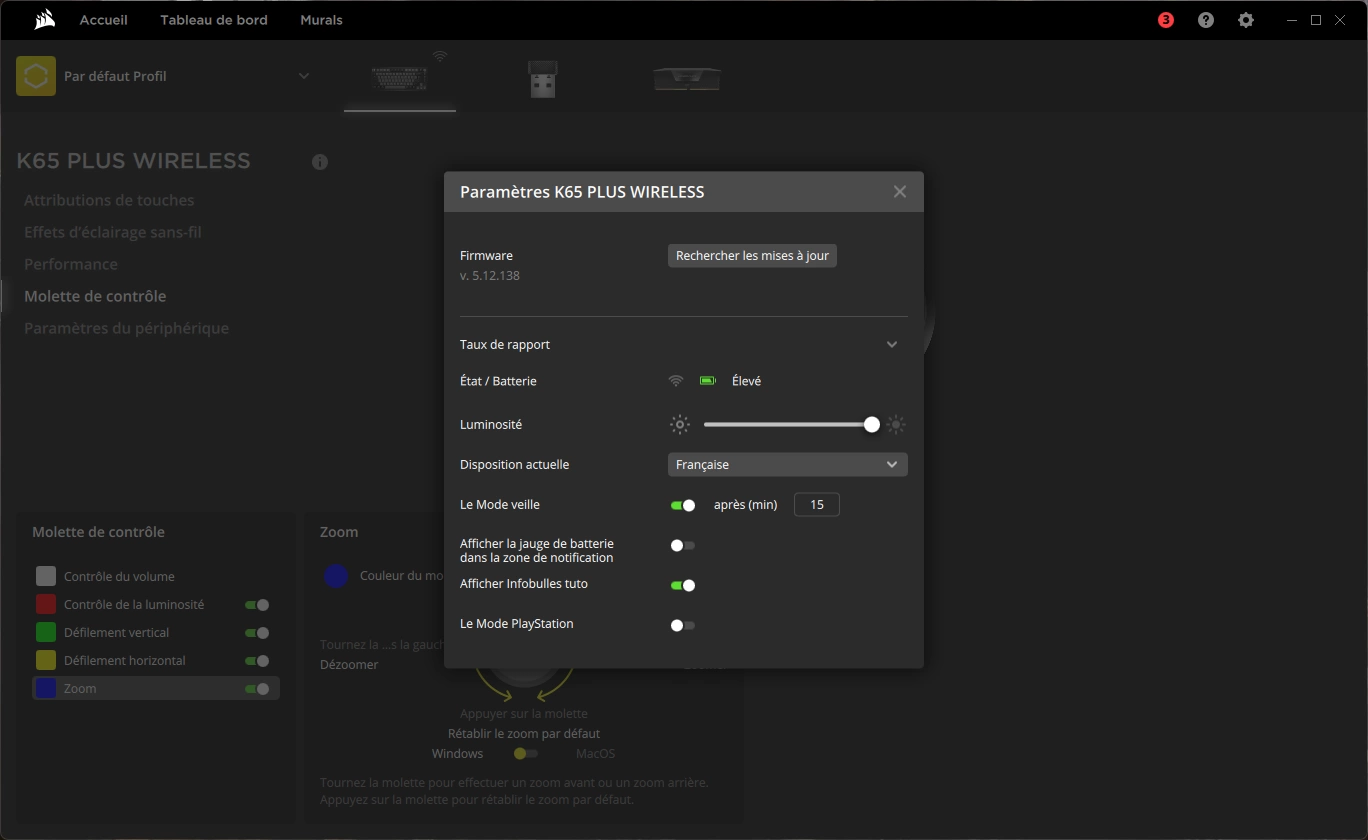The height and width of the screenshot is (840, 1368).
Task: Open the Tableau de bord tab
Action: [214, 20]
